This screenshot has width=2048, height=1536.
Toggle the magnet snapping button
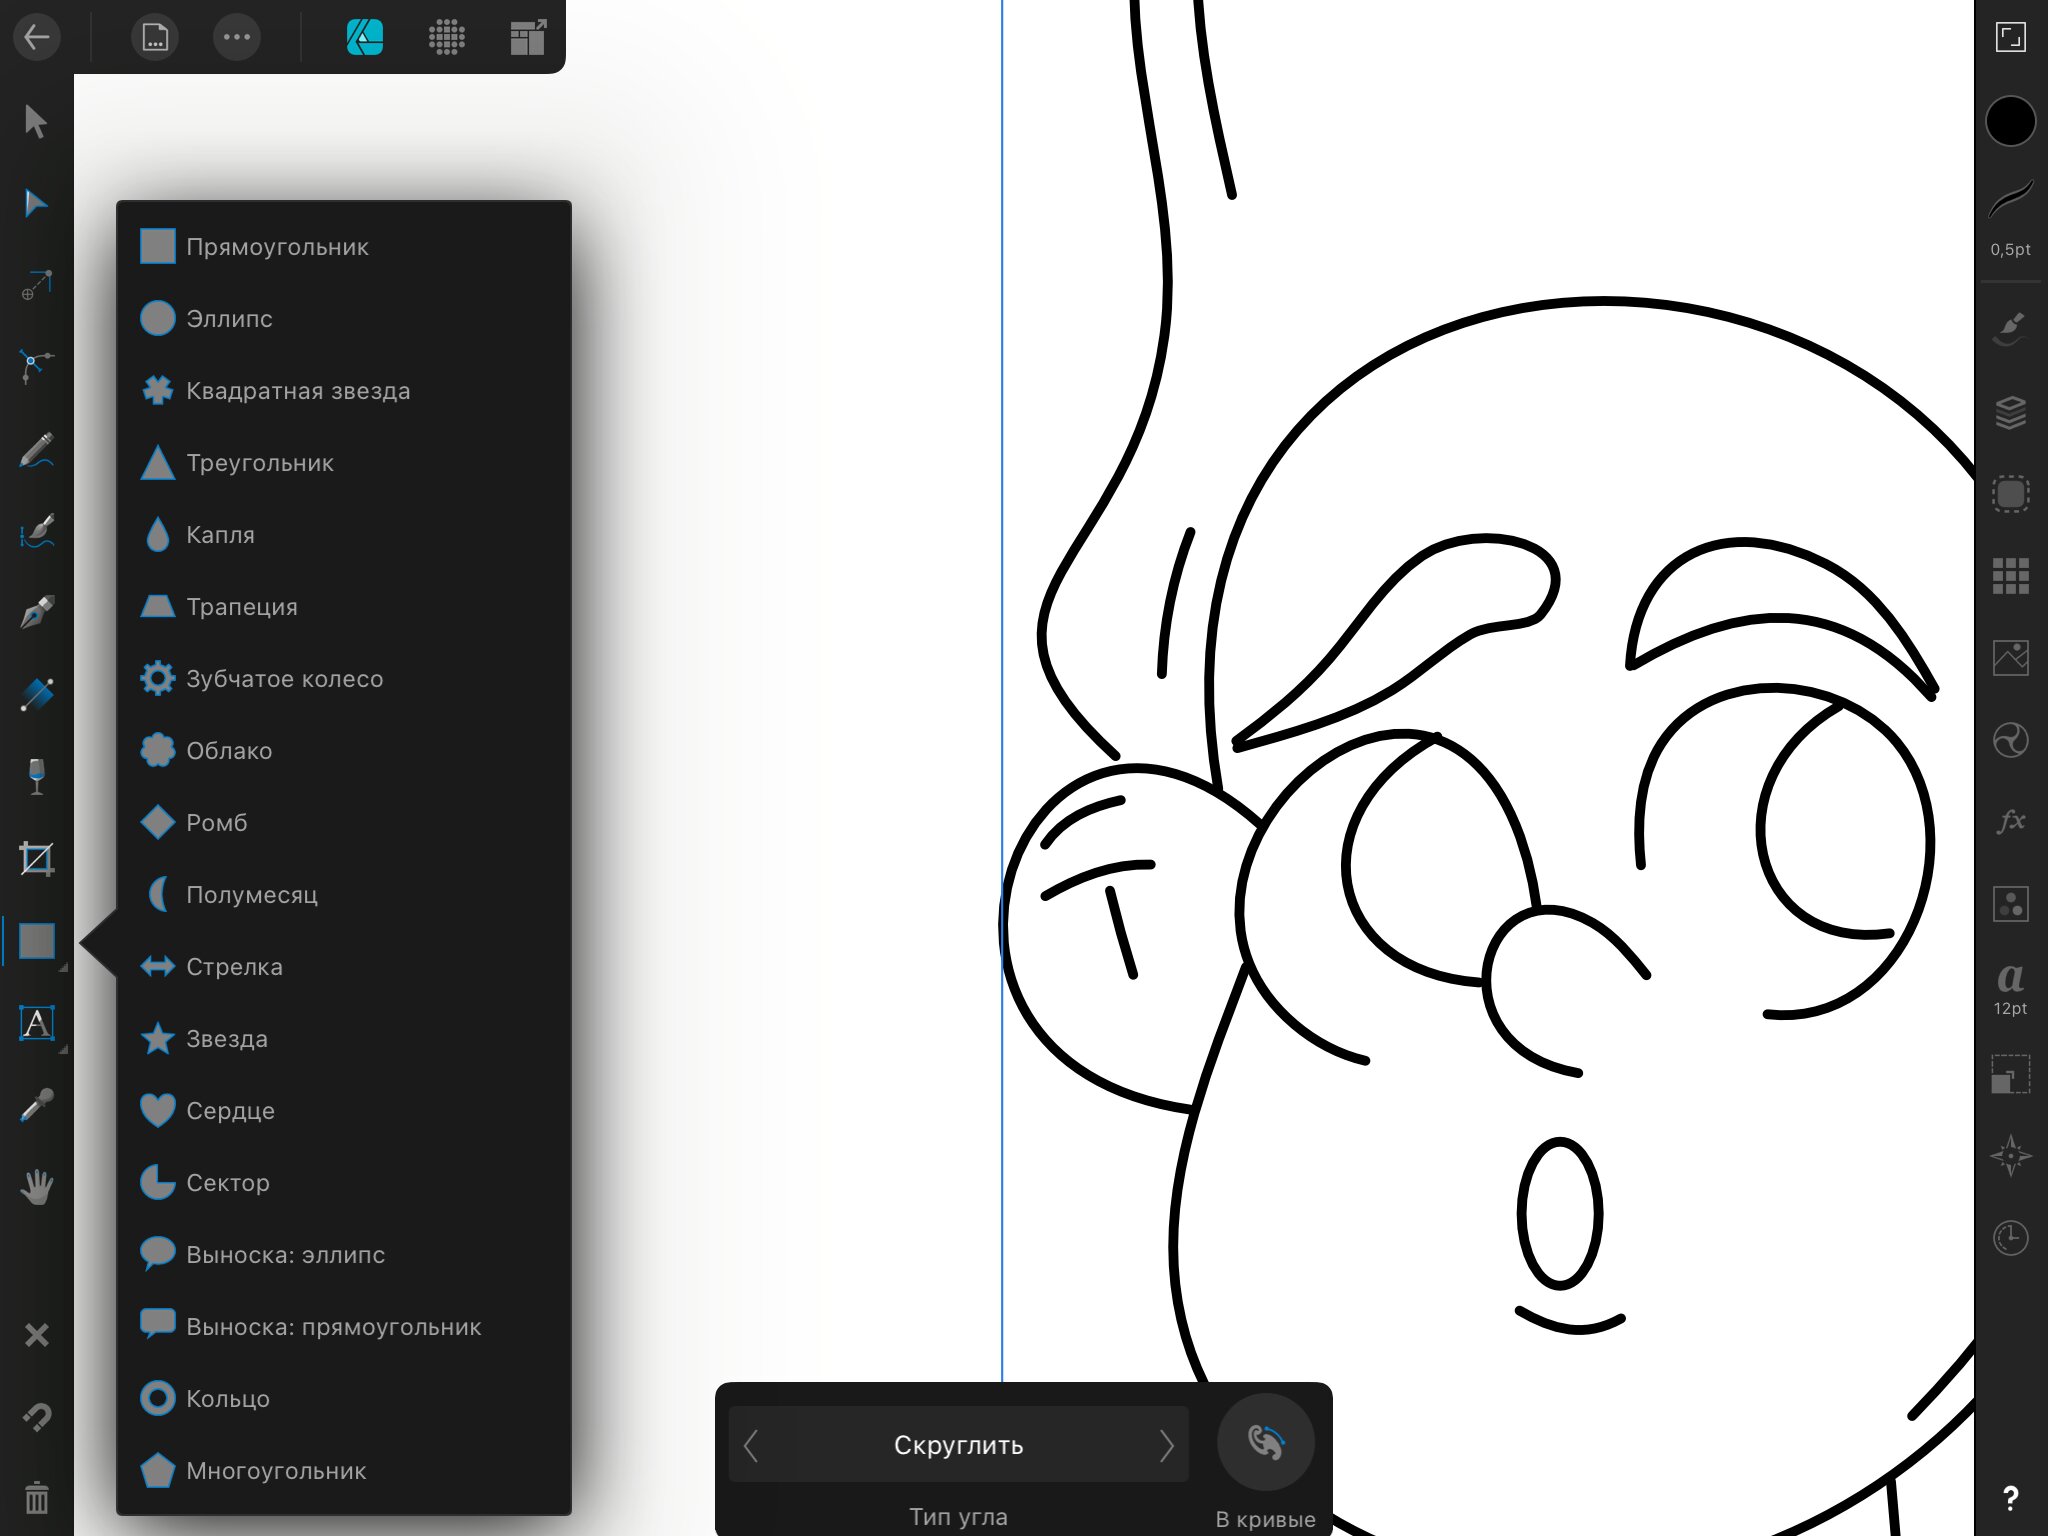pyautogui.click(x=36, y=1416)
